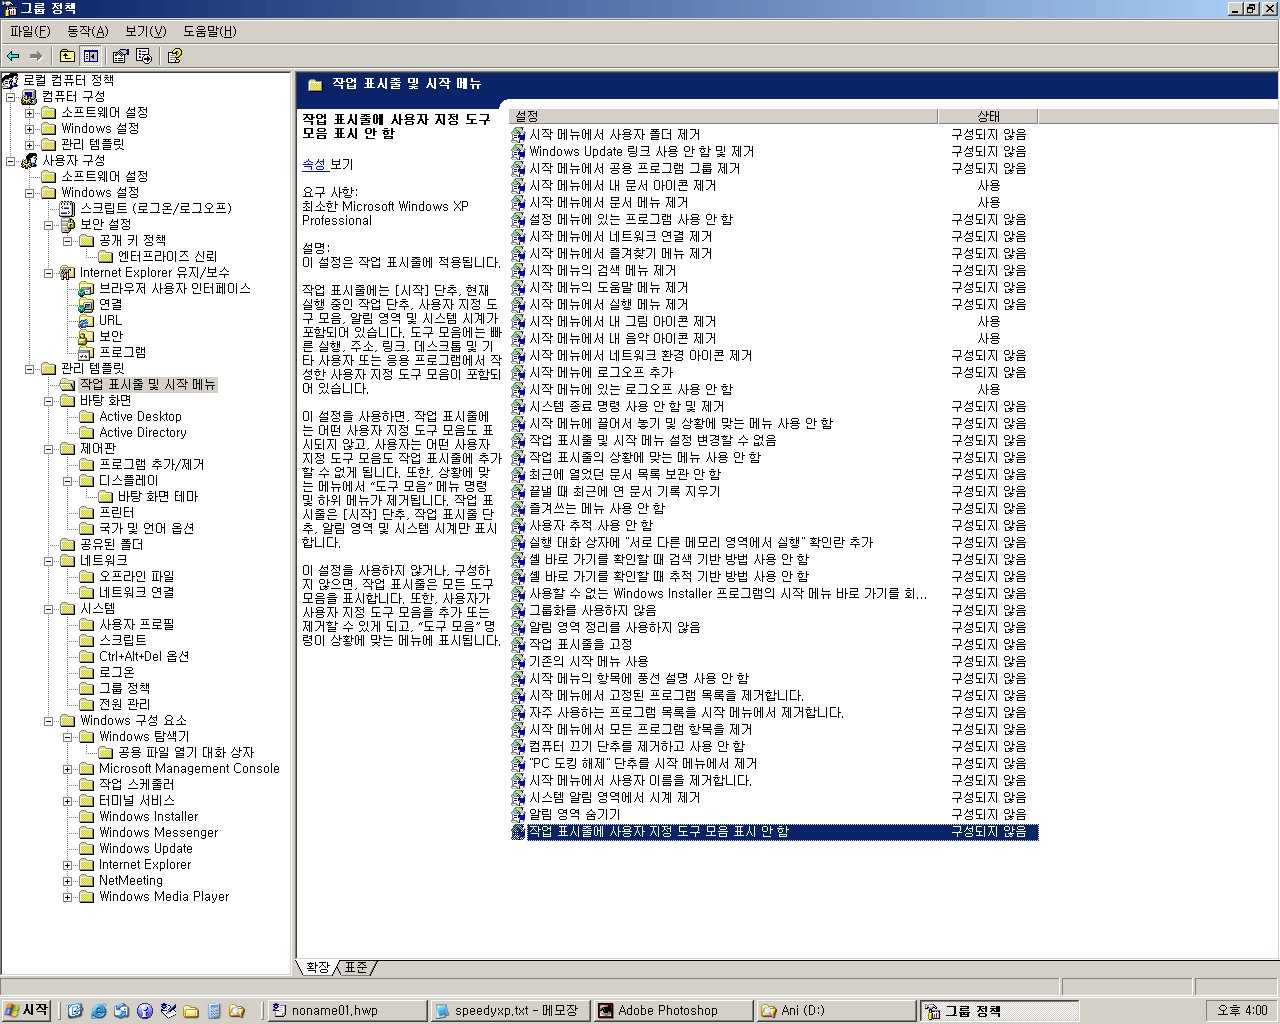
Task: Expand the 터미널 서비스 tree node
Action: point(68,800)
